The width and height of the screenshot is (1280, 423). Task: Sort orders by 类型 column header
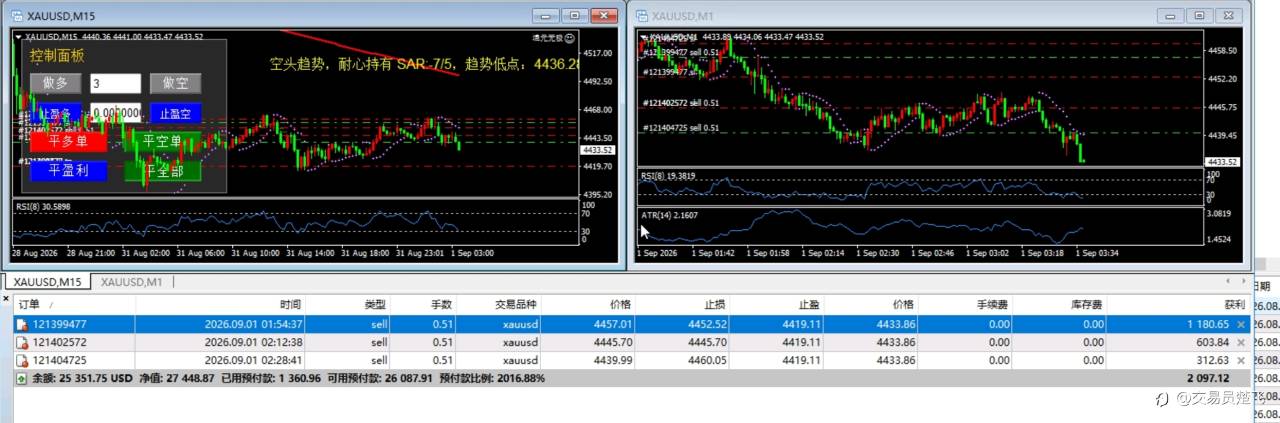[349, 304]
